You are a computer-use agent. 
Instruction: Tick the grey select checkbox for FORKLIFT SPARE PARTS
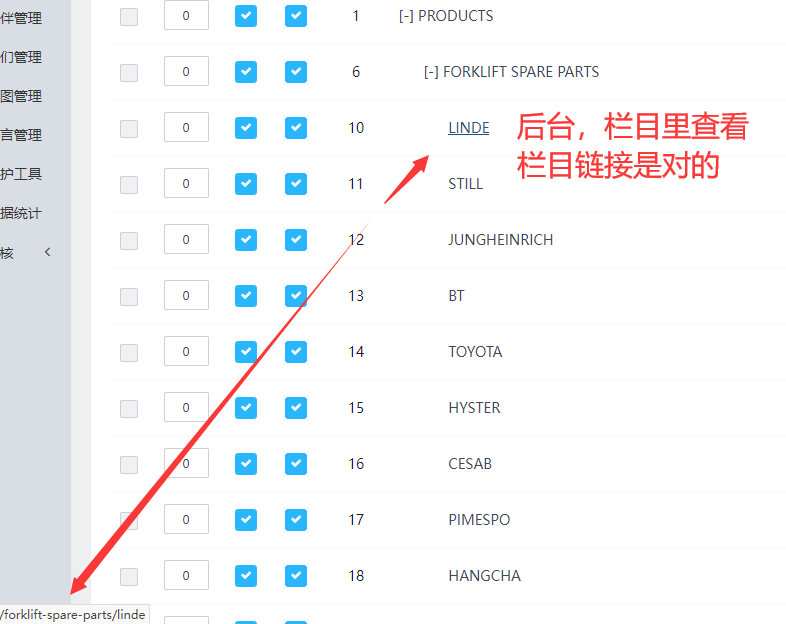(x=129, y=73)
